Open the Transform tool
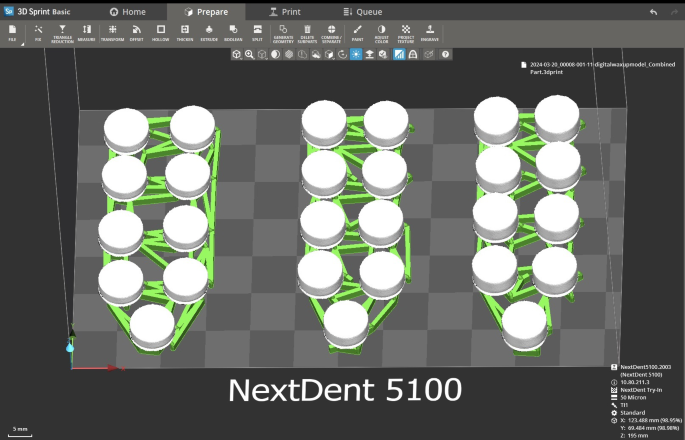The height and width of the screenshot is (440, 685). coord(112,33)
